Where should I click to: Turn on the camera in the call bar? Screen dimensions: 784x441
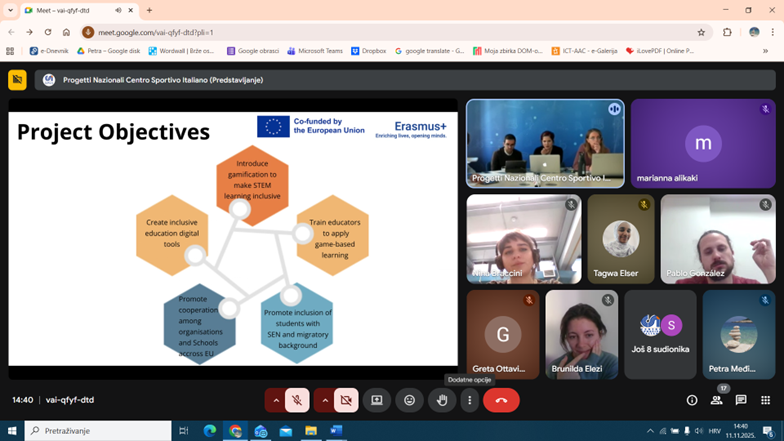point(346,400)
